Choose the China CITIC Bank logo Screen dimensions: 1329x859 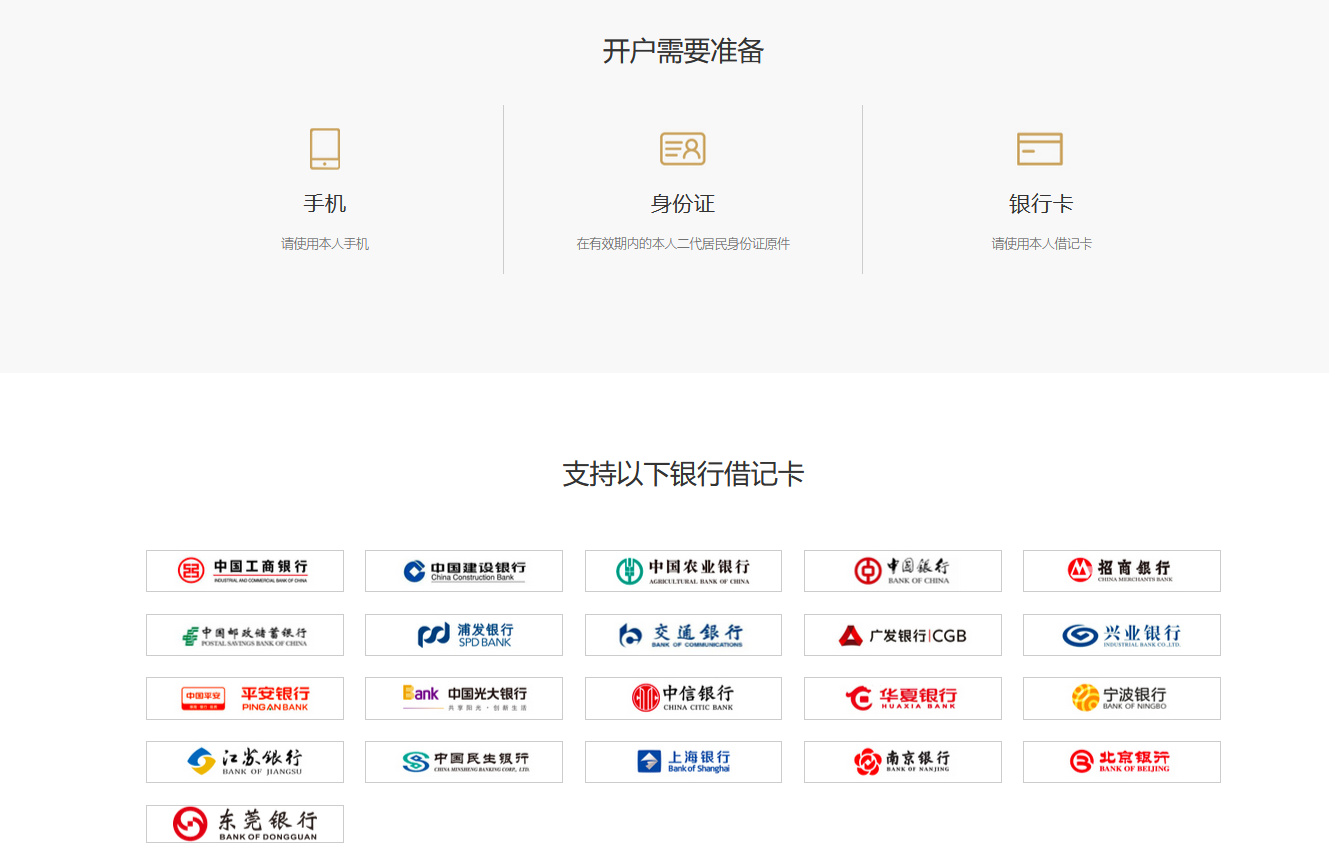pos(683,698)
